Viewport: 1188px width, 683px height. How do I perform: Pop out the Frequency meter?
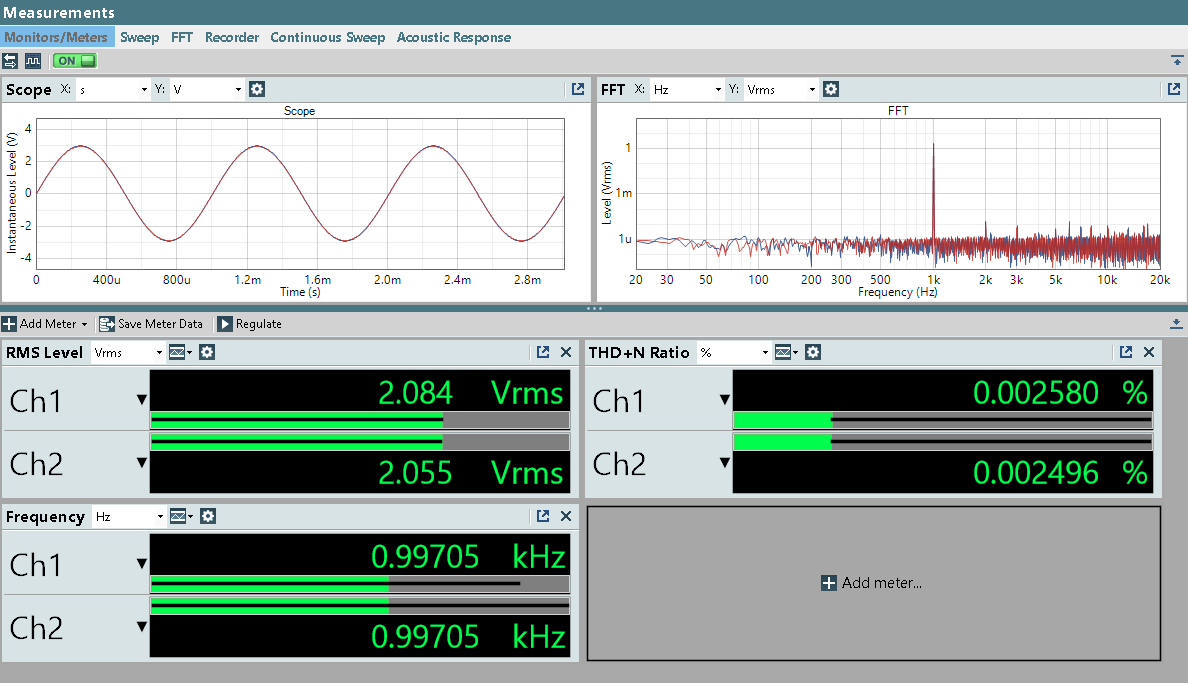pos(543,516)
